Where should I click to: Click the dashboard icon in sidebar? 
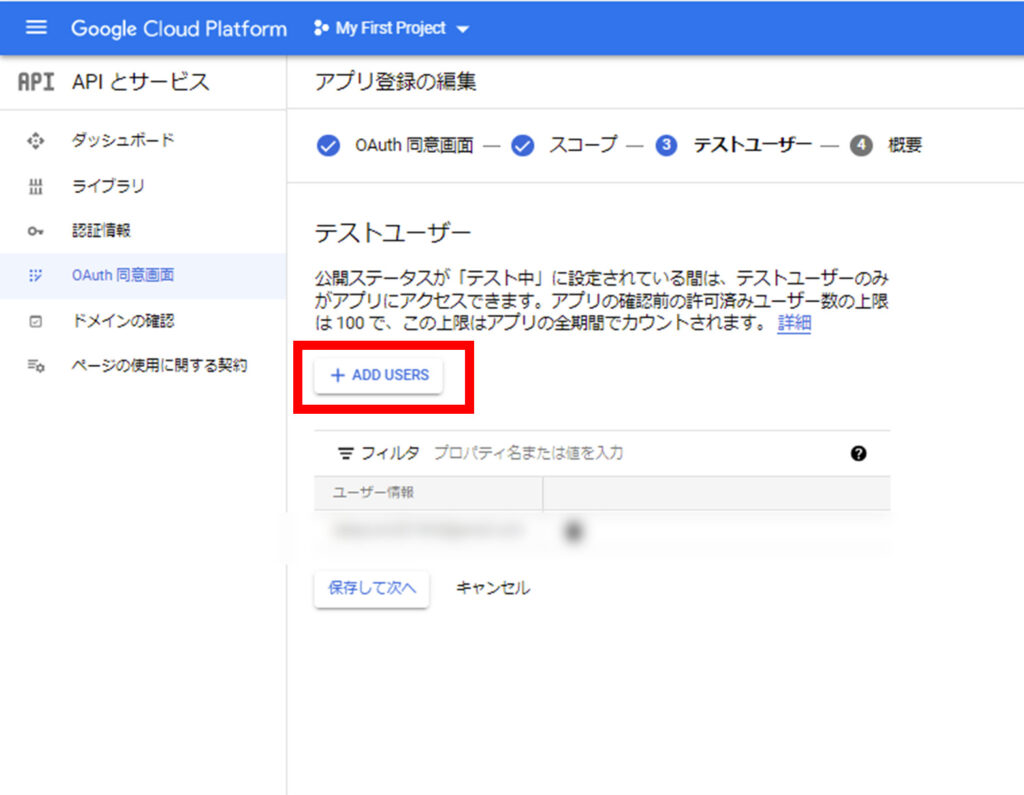36,140
